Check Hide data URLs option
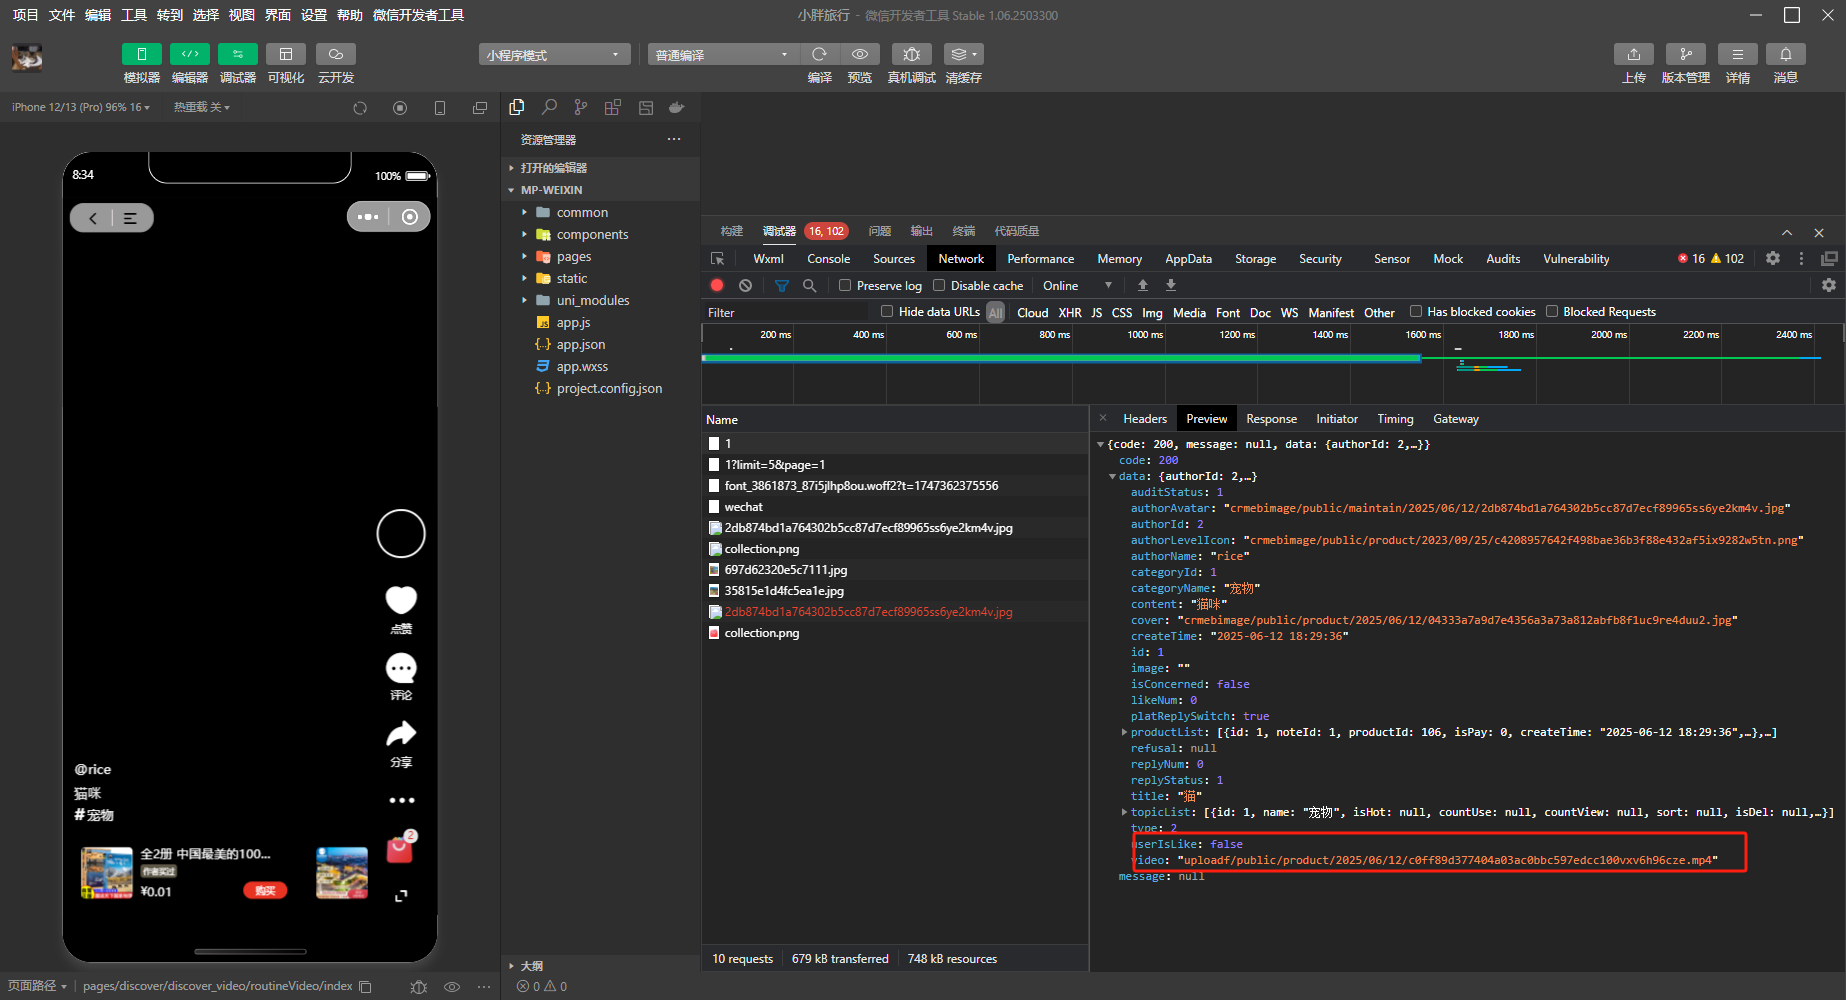The height and width of the screenshot is (1000, 1846). point(887,311)
